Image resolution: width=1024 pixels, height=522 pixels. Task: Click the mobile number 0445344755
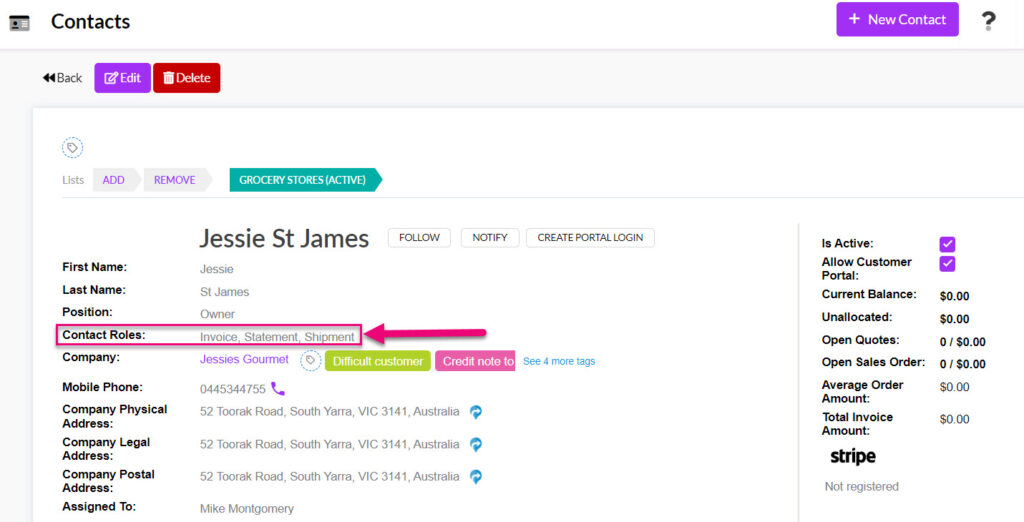pyautogui.click(x=232, y=389)
